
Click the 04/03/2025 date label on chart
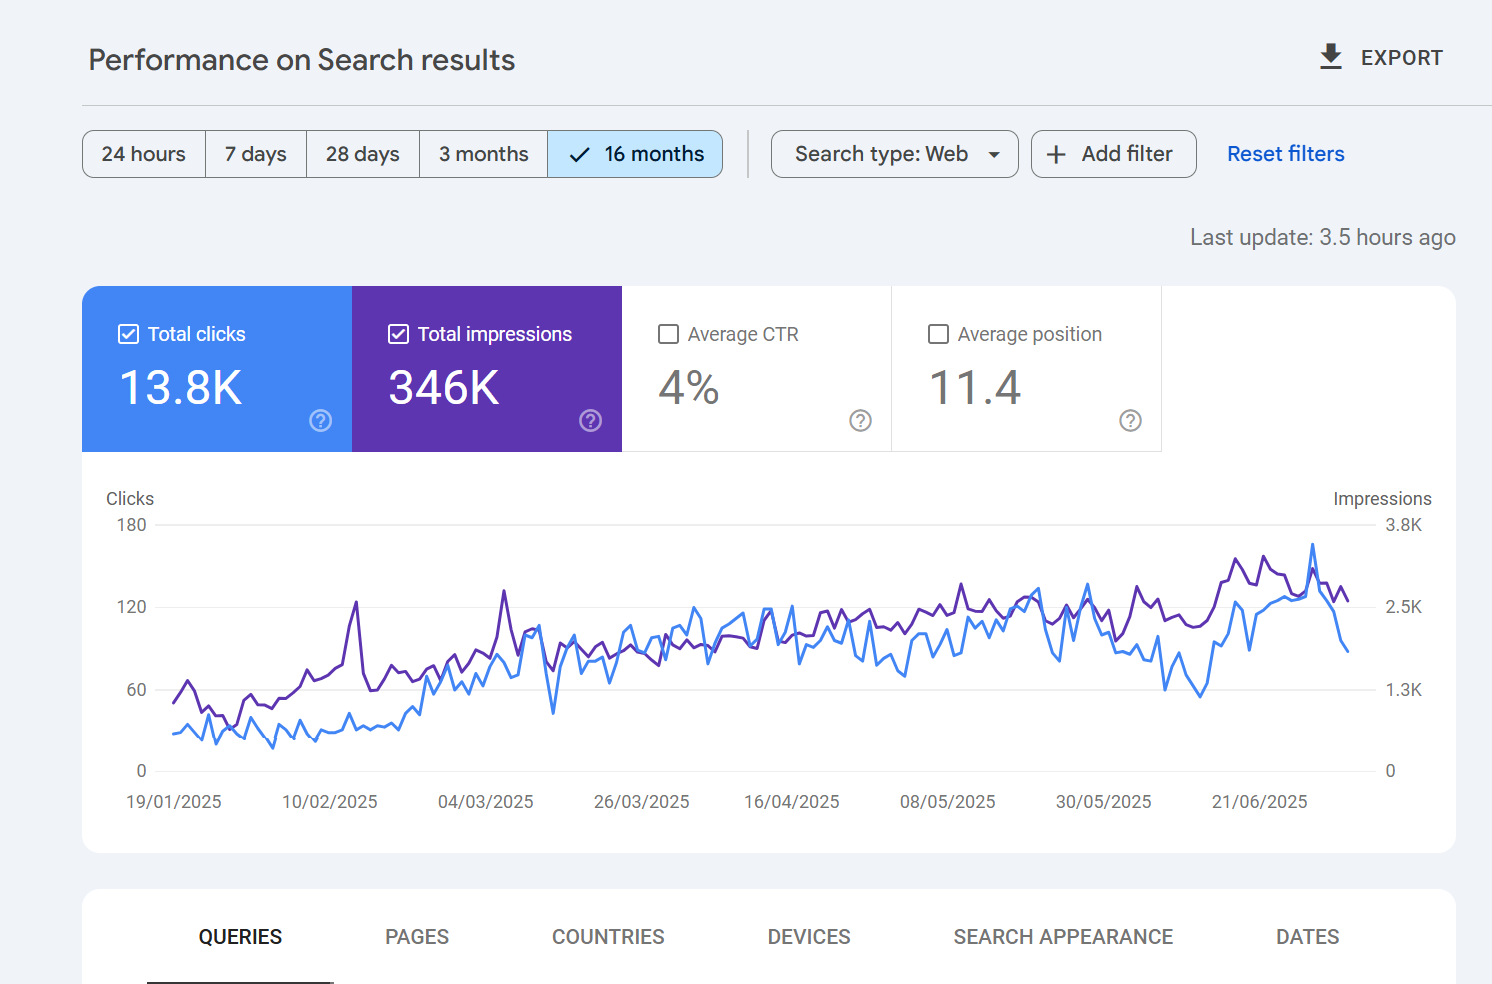click(486, 802)
